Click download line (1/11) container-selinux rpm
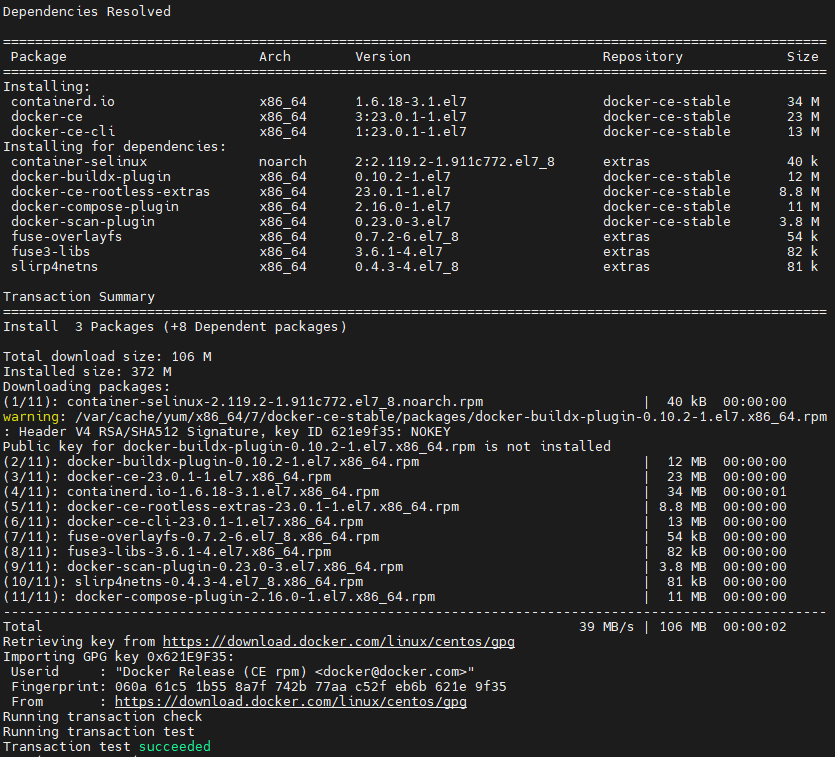This screenshot has height=757, width=835. (x=395, y=402)
